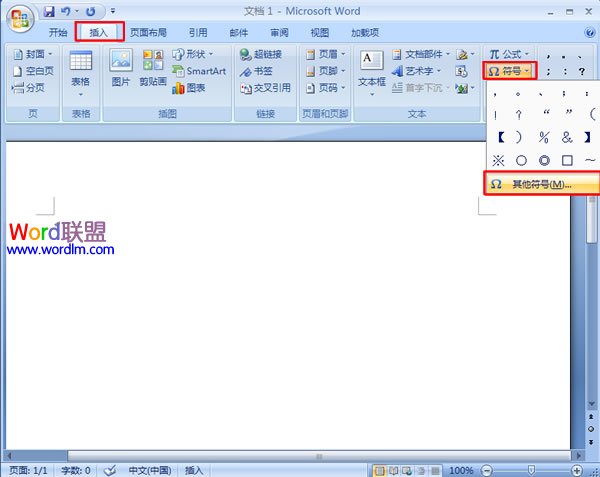Toggle insert/overtype mode (插入) in status bar
Screen dimensions: 600x477
click(x=194, y=470)
